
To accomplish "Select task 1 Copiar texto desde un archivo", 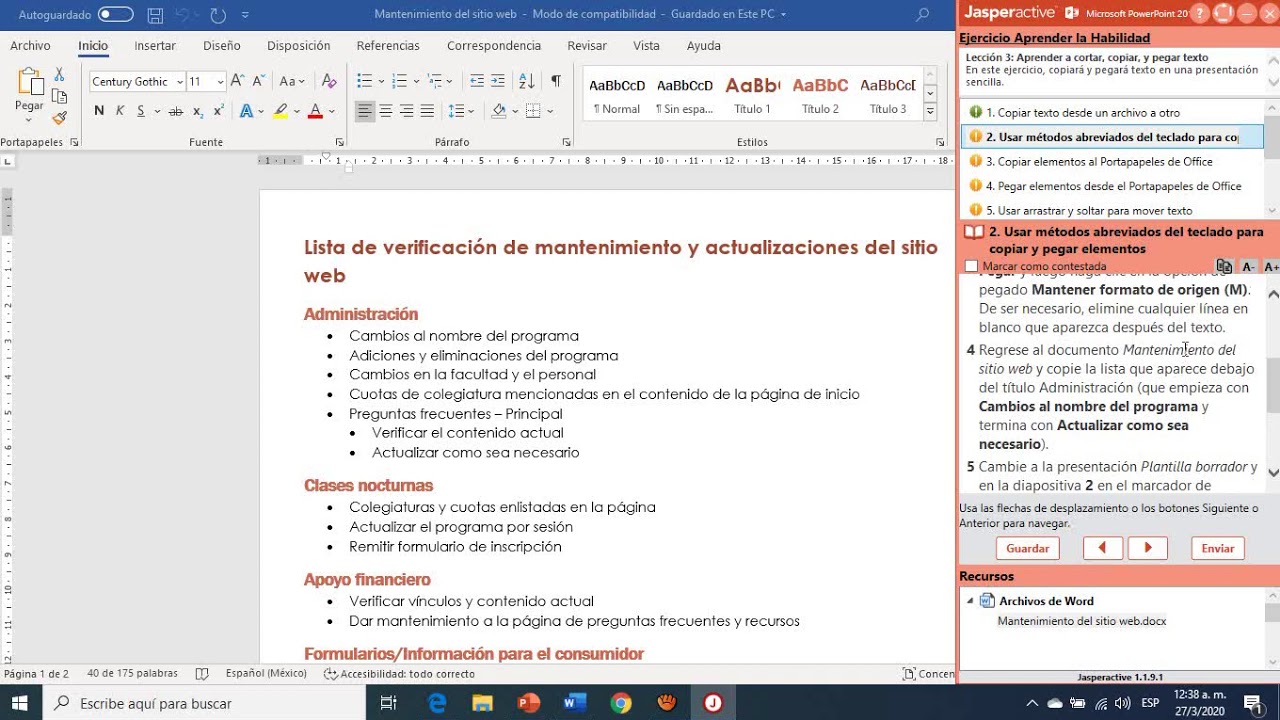I will pos(1082,113).
